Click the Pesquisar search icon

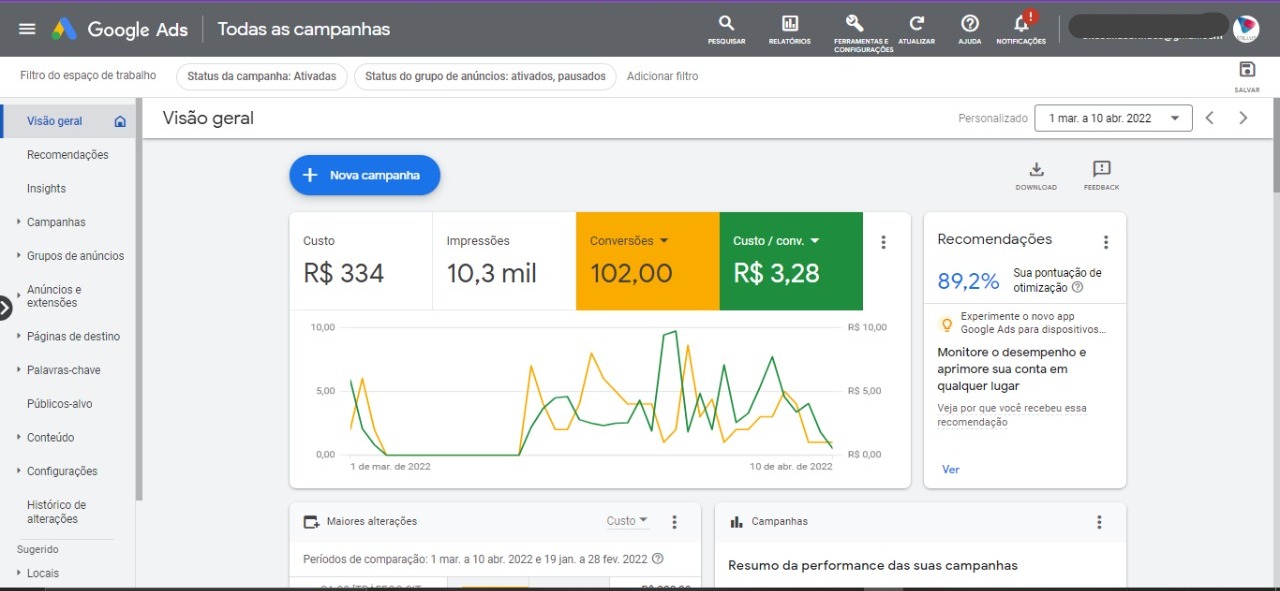tap(726, 24)
